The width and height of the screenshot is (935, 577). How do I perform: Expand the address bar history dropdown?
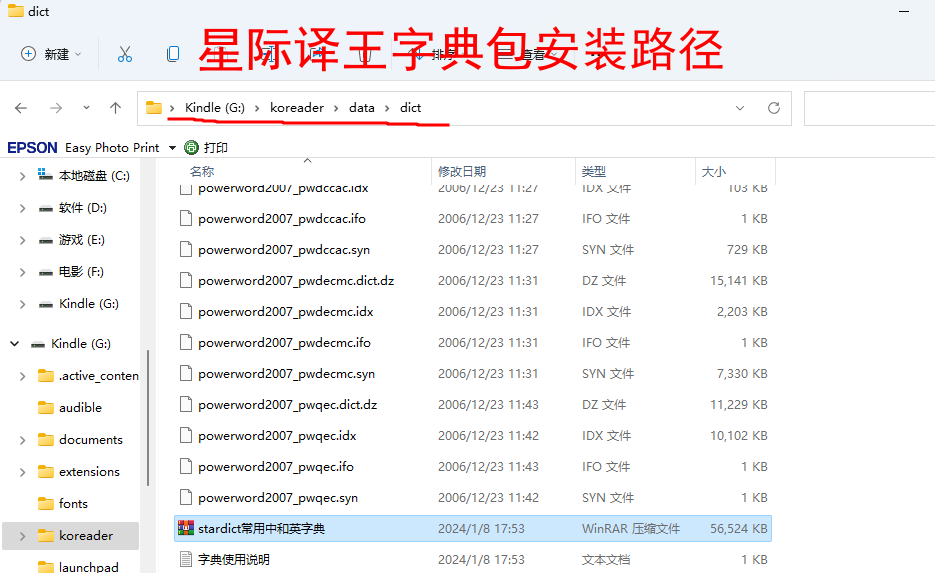coord(740,108)
